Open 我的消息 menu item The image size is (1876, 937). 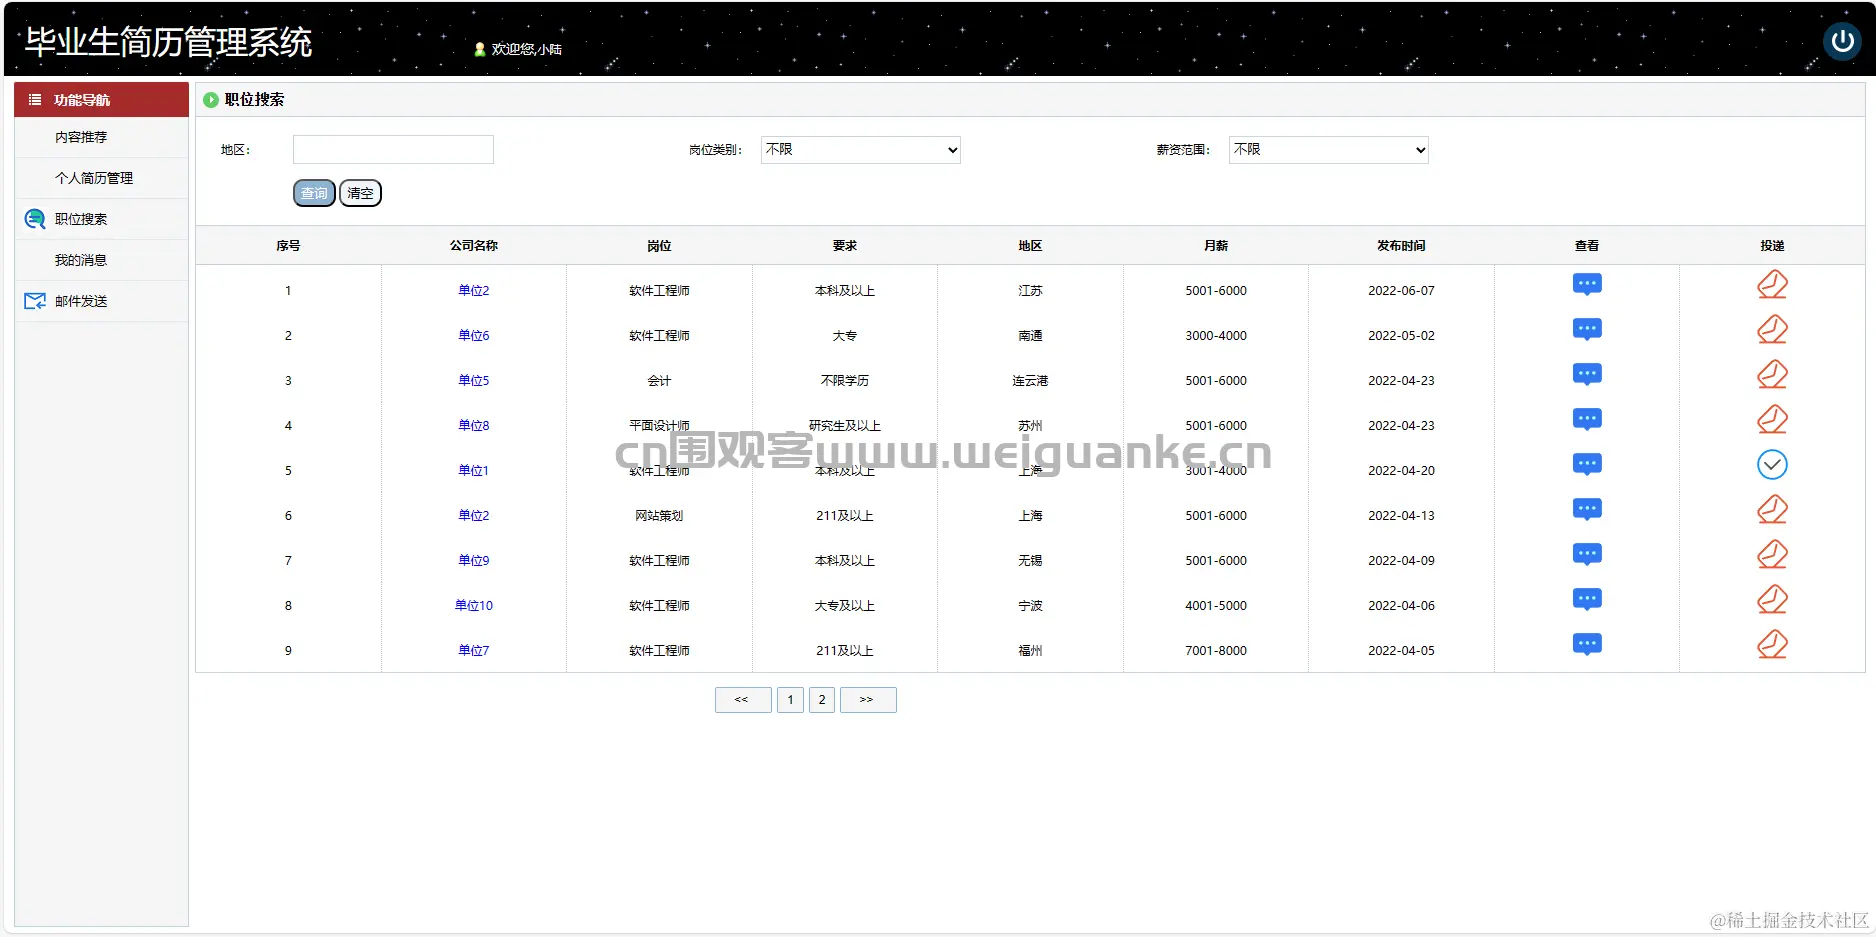coord(81,260)
